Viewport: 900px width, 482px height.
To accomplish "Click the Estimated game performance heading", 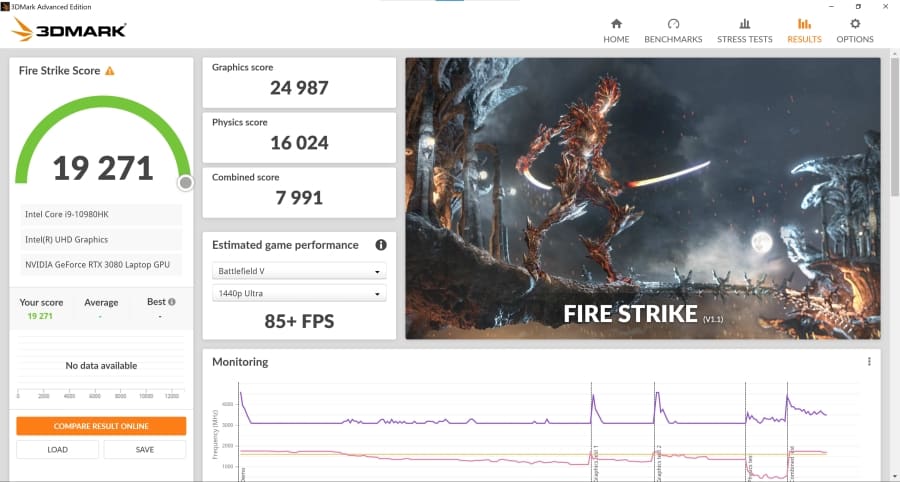I will tap(285, 245).
